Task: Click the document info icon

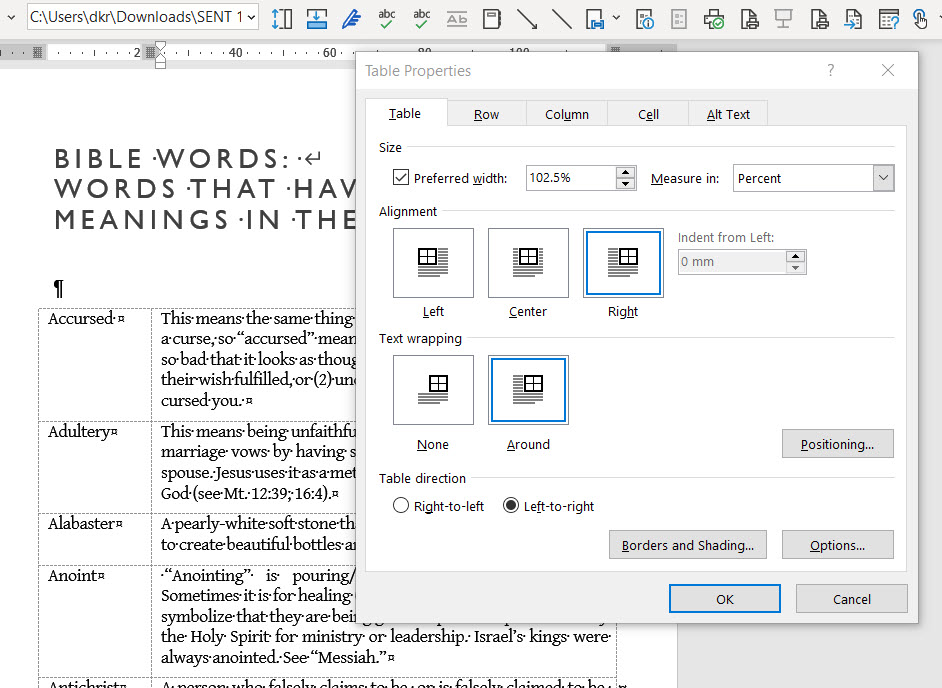Action: point(645,19)
